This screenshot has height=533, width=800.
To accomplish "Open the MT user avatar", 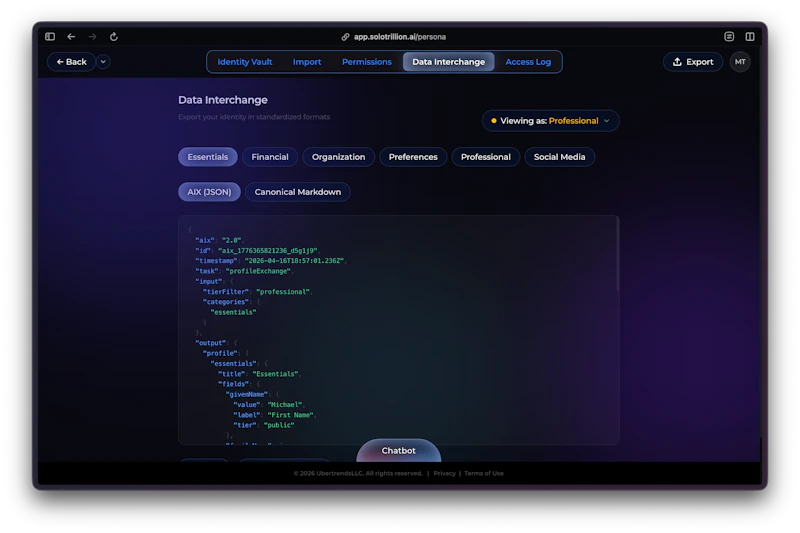I will [x=740, y=62].
